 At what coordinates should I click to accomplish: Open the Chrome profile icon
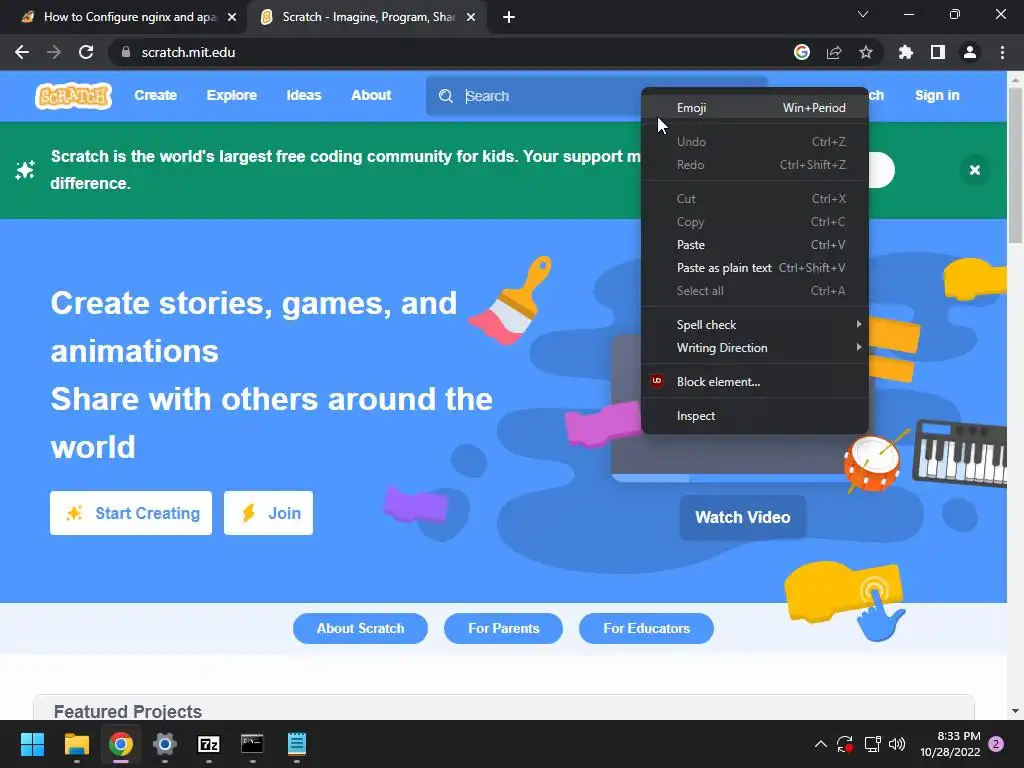[x=970, y=52]
